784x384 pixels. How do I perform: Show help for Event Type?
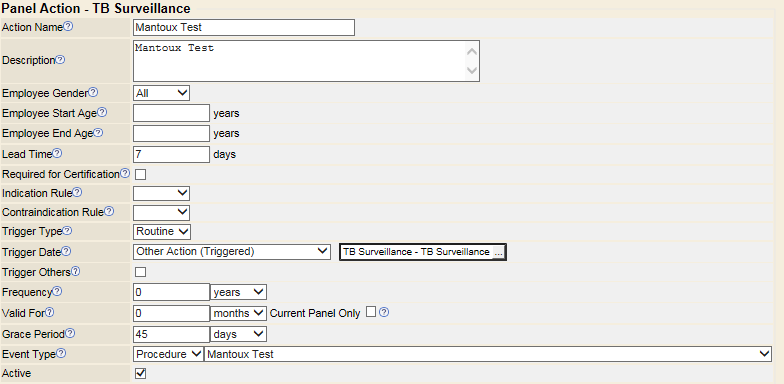[61, 354]
